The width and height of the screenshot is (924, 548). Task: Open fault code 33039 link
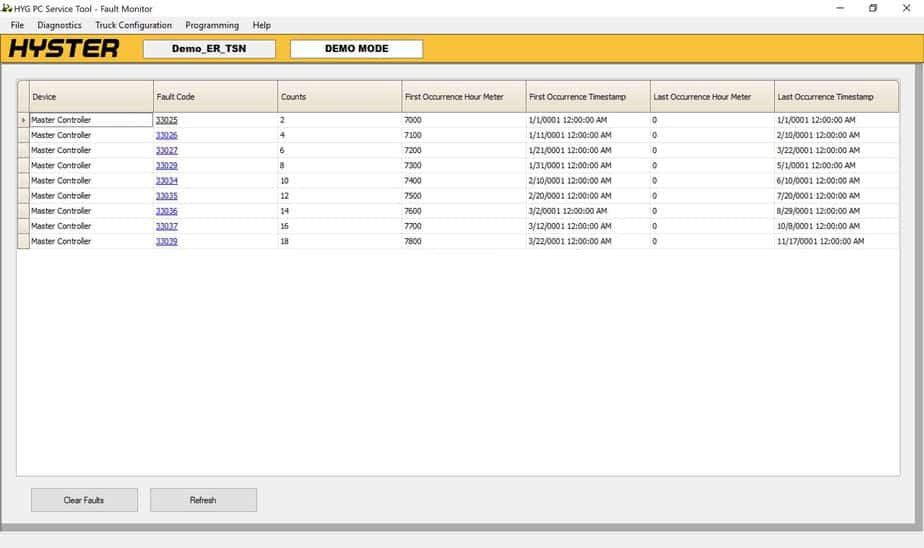(167, 241)
